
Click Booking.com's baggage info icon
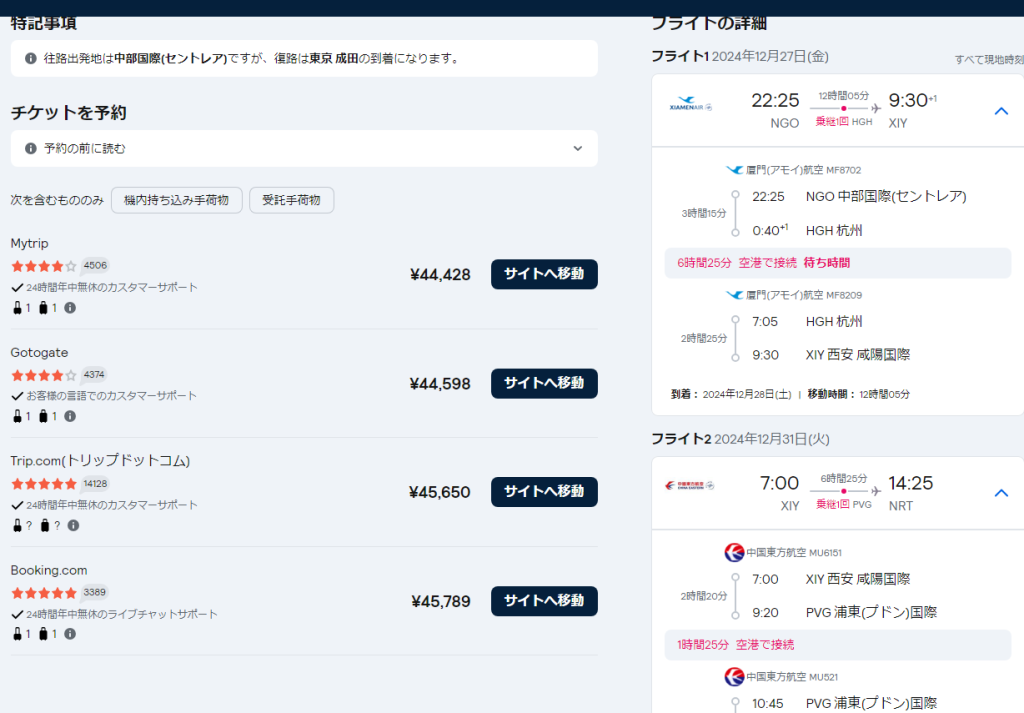70,634
